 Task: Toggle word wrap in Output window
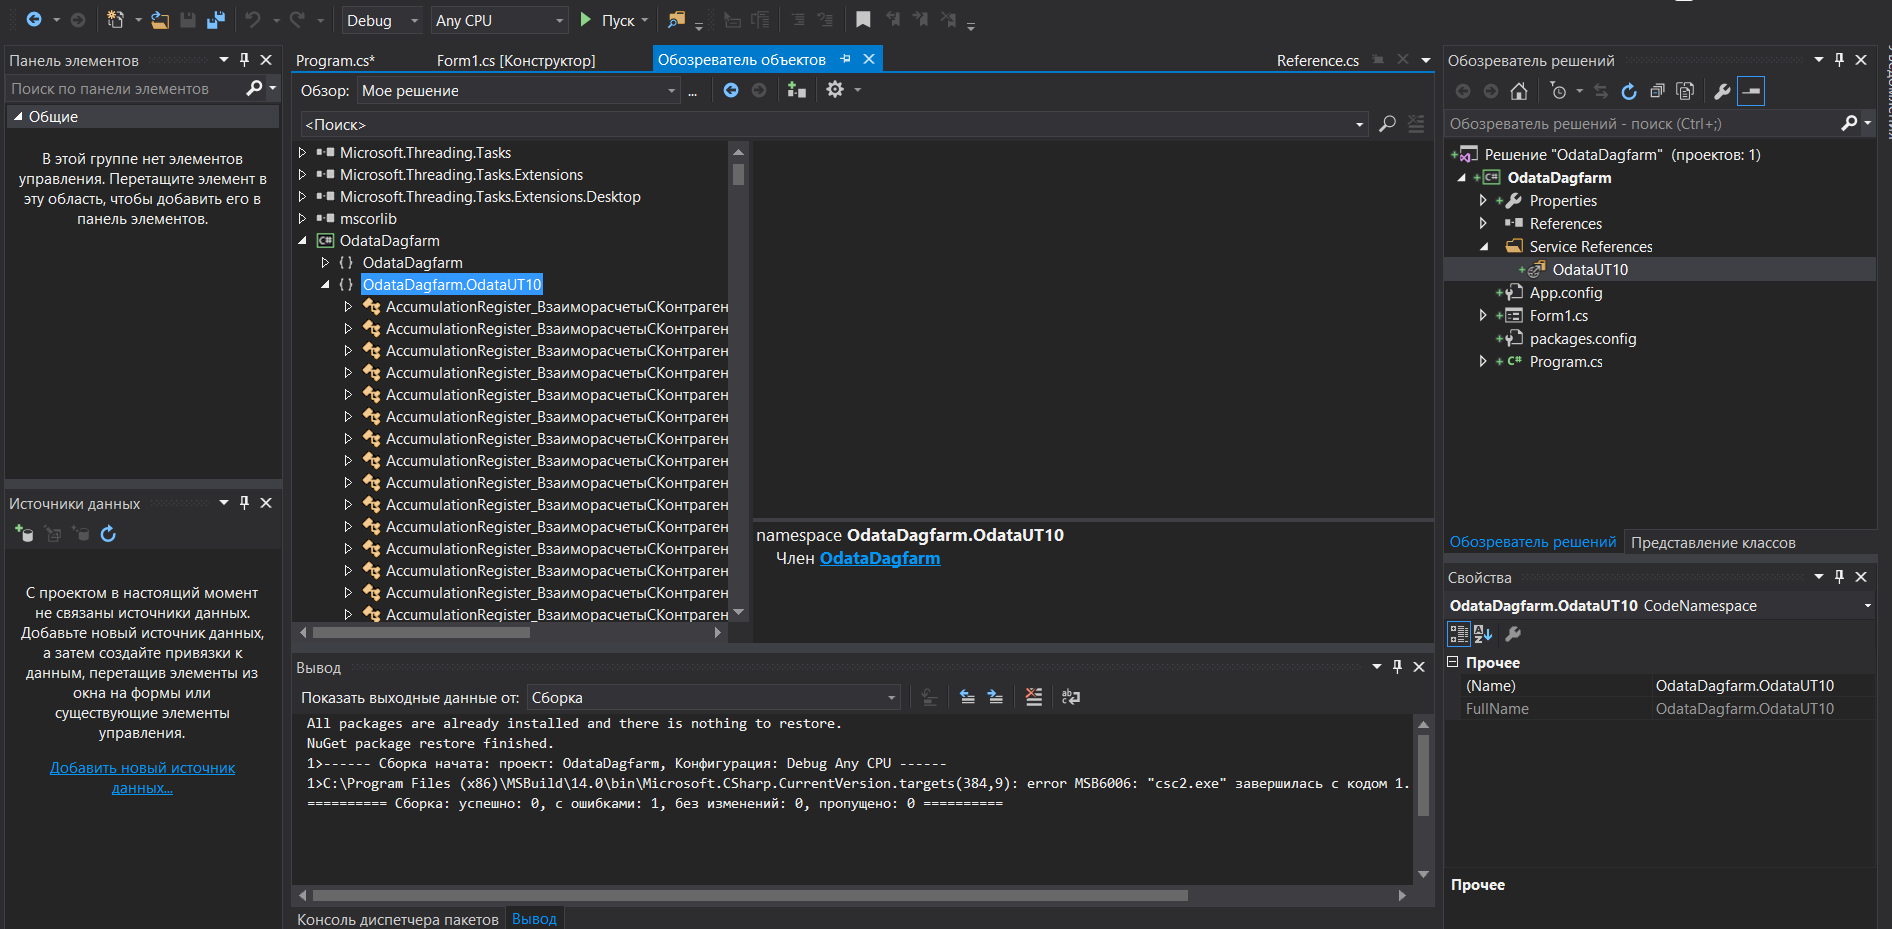(x=1070, y=697)
